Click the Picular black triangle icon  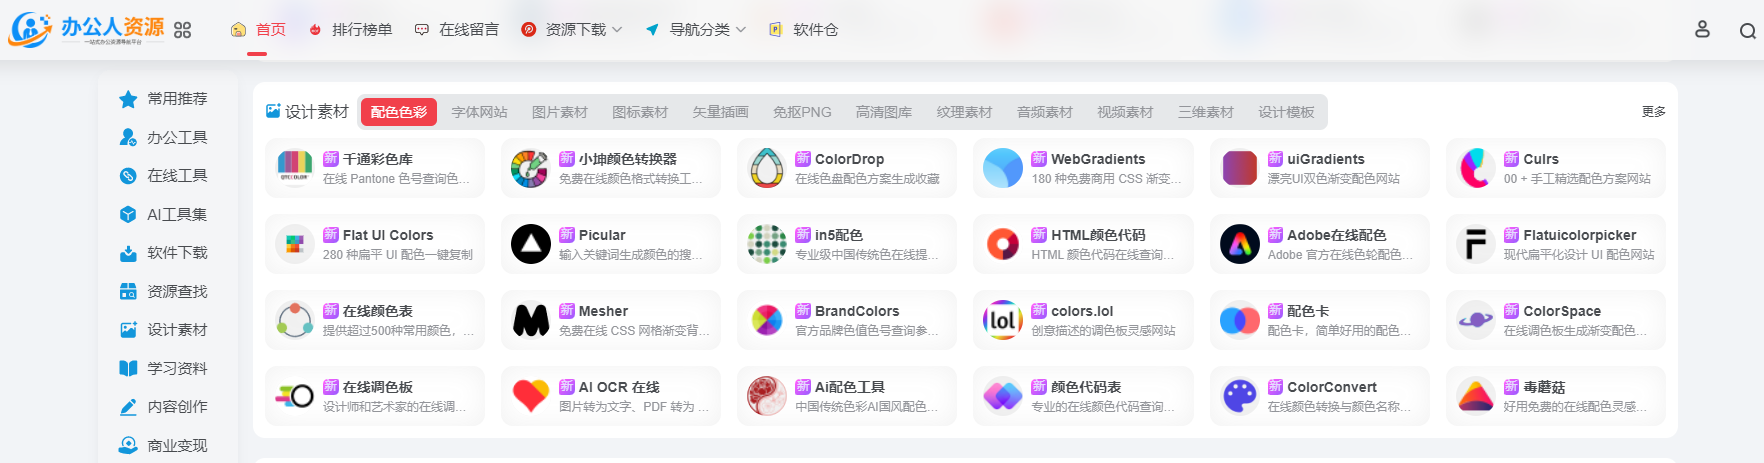pyautogui.click(x=530, y=244)
